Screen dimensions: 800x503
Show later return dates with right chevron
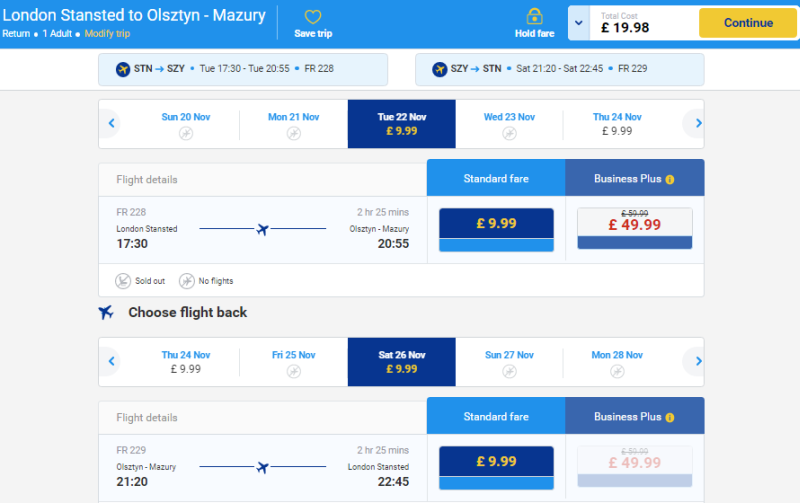698,361
